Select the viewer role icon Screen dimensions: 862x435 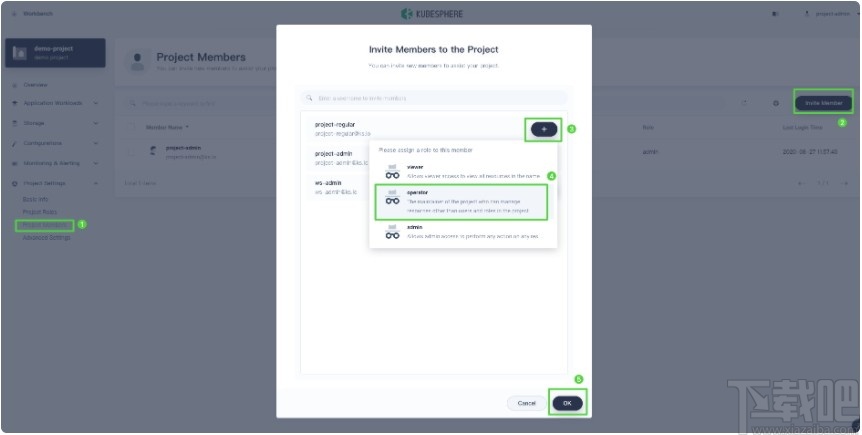click(x=392, y=171)
